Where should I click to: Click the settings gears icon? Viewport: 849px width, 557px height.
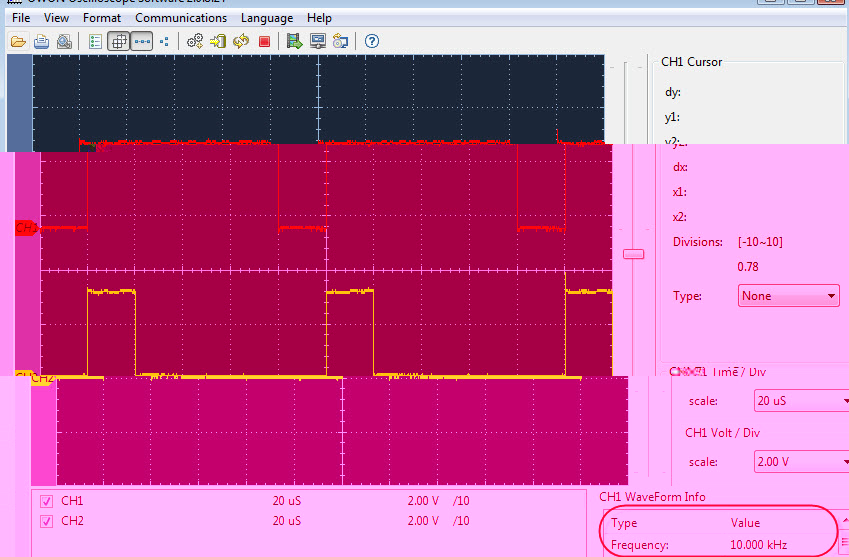pyautogui.click(x=194, y=41)
